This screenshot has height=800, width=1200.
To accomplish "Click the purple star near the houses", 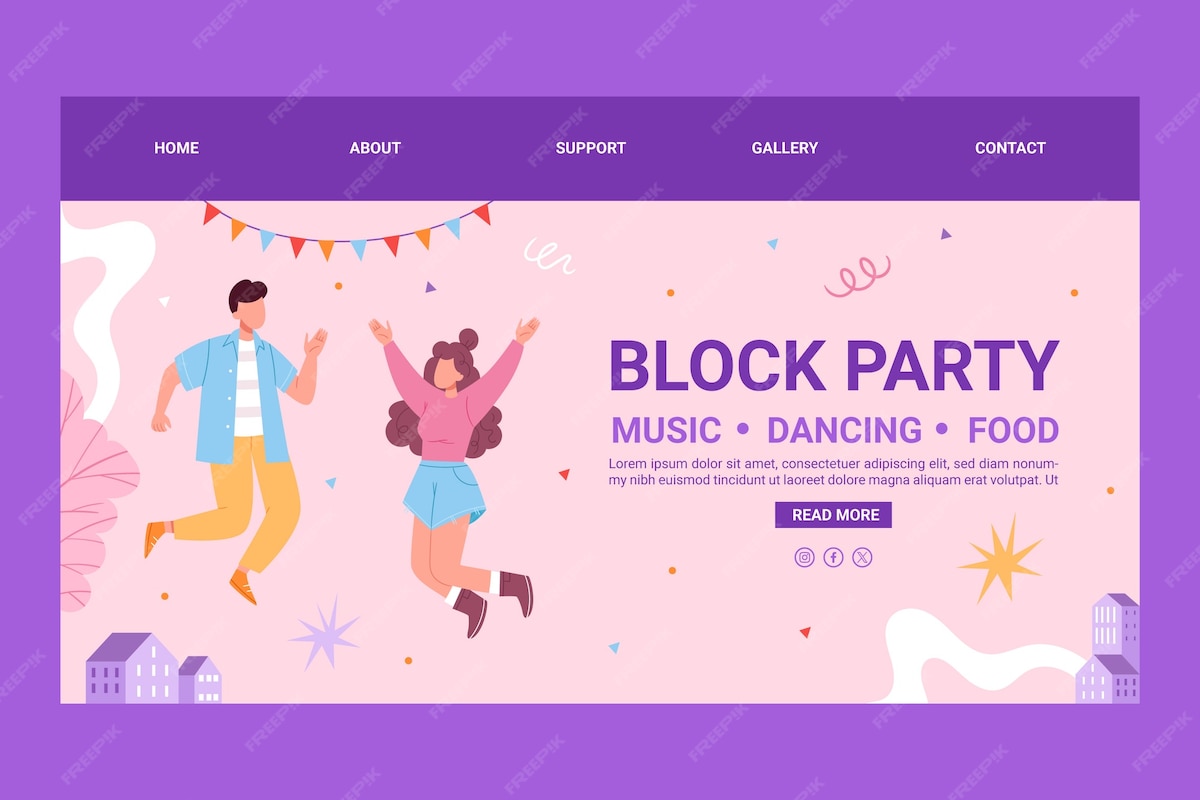I will point(325,633).
